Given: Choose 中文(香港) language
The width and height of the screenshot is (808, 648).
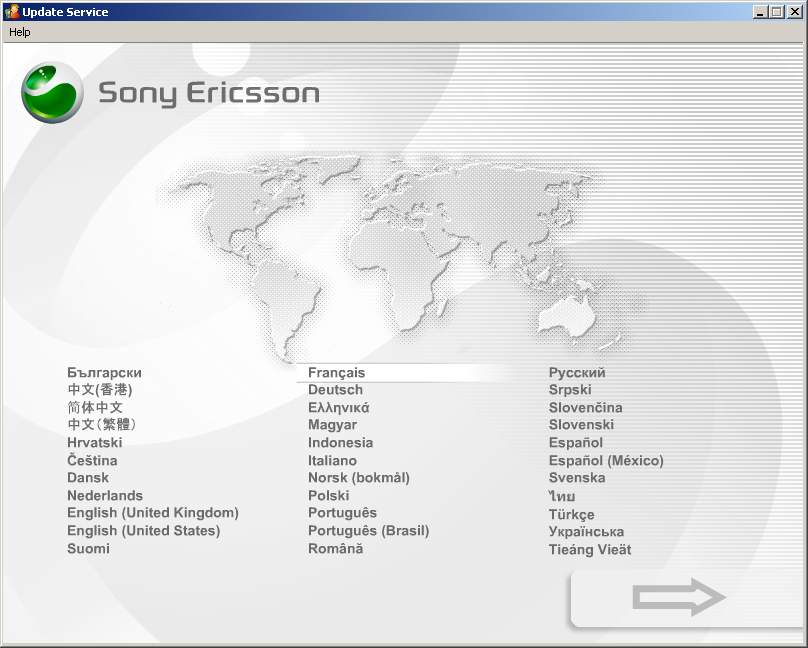Looking at the screenshot, I should click(100, 390).
